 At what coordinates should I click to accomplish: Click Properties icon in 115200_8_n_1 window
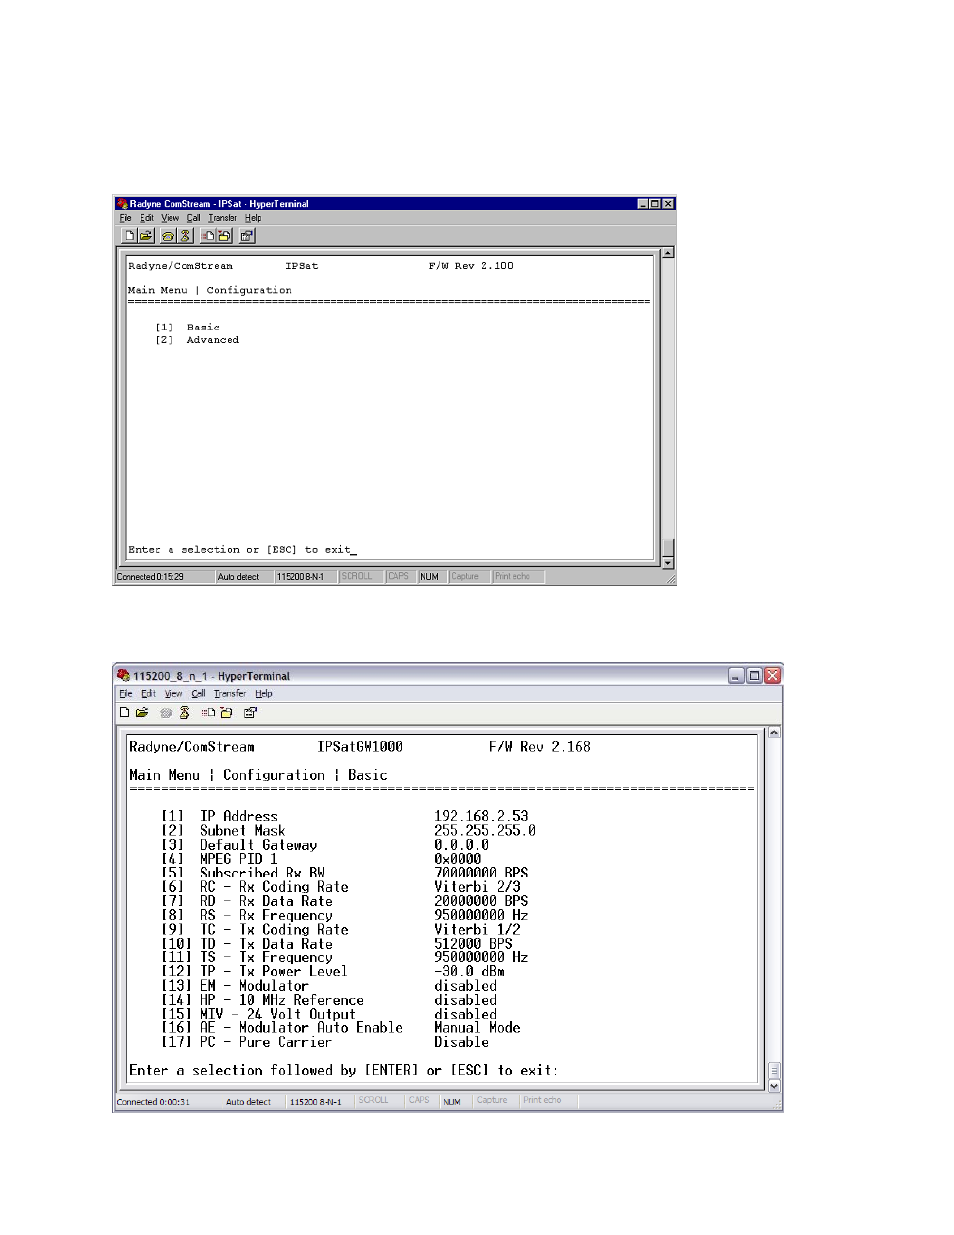pyautogui.click(x=250, y=713)
